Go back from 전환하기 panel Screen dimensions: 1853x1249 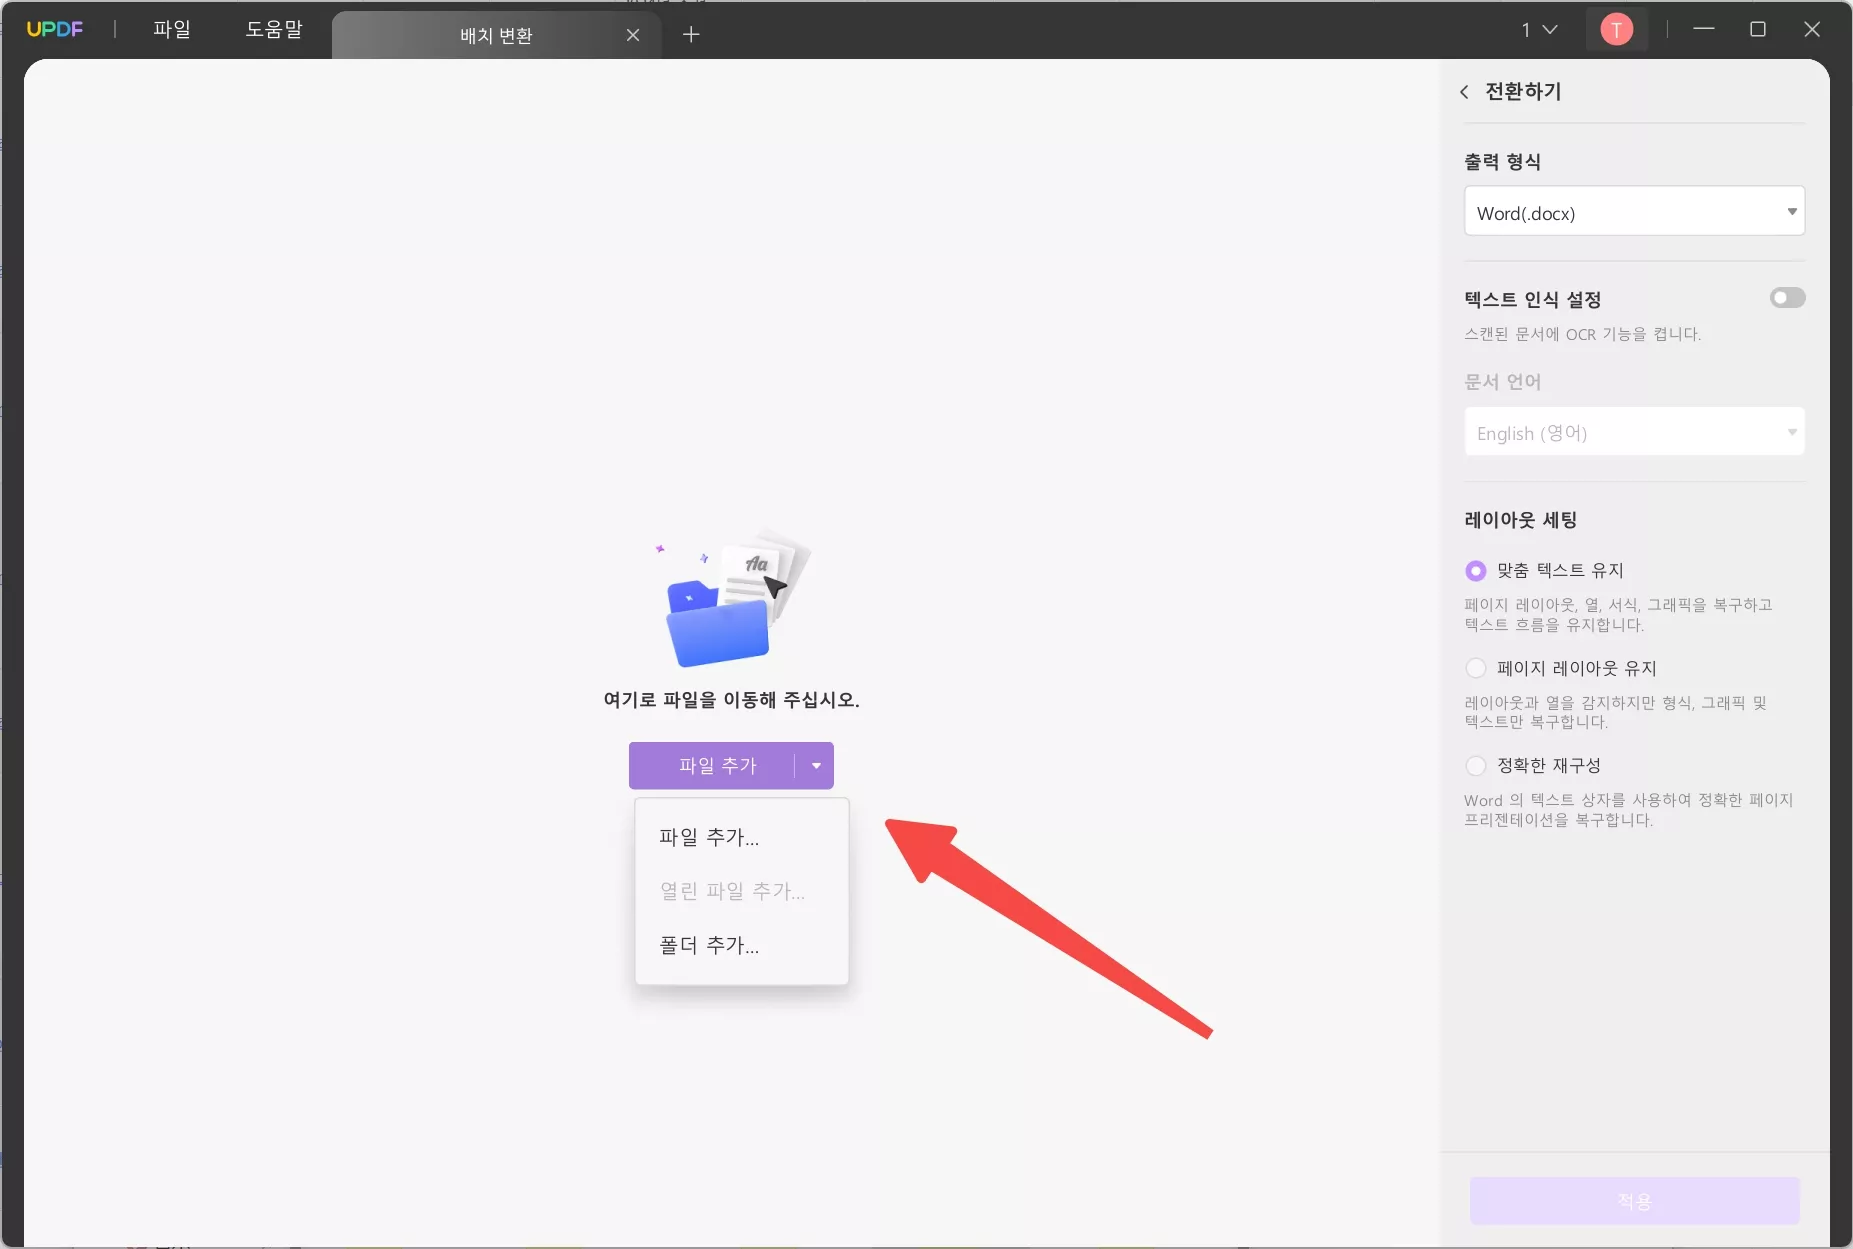[x=1464, y=92]
